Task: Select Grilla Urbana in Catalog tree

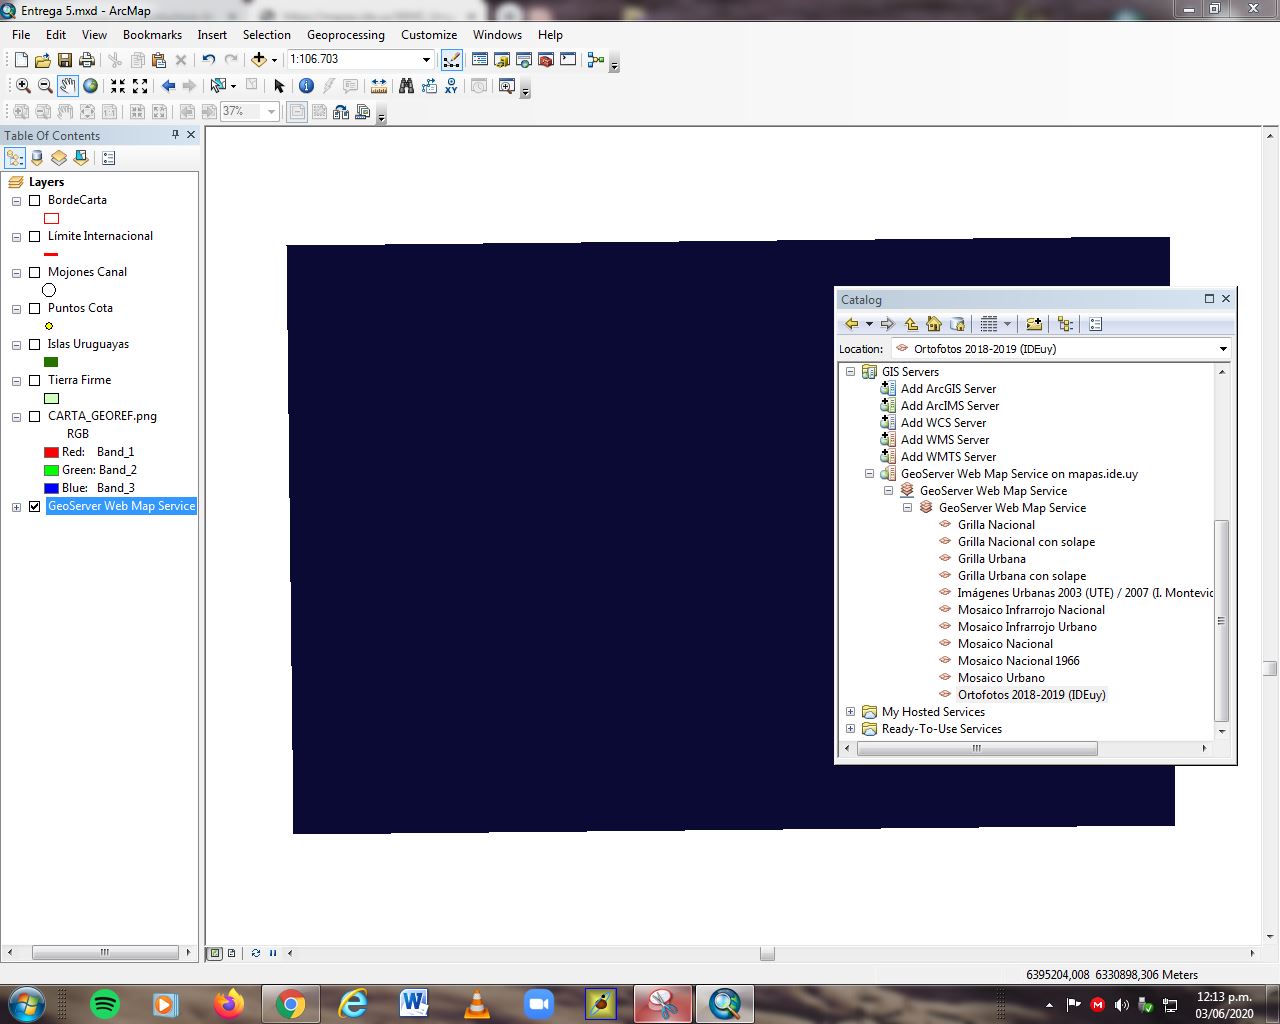Action: click(x=991, y=559)
